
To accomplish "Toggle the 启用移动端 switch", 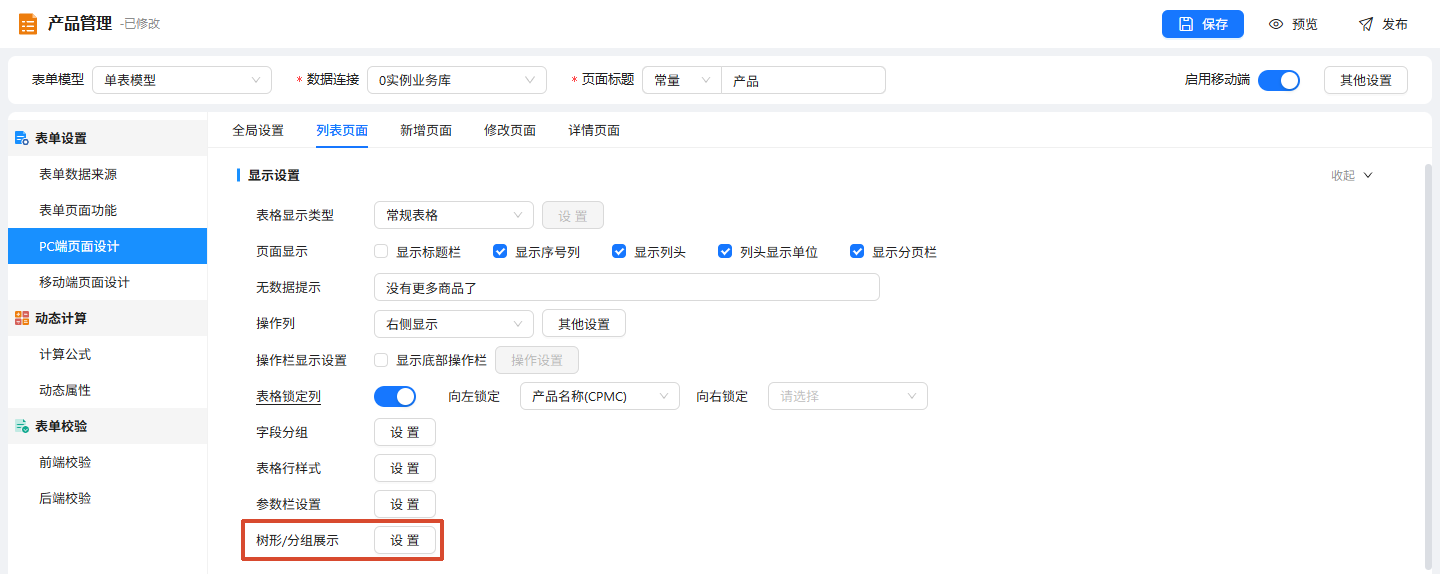I will tap(1278, 80).
